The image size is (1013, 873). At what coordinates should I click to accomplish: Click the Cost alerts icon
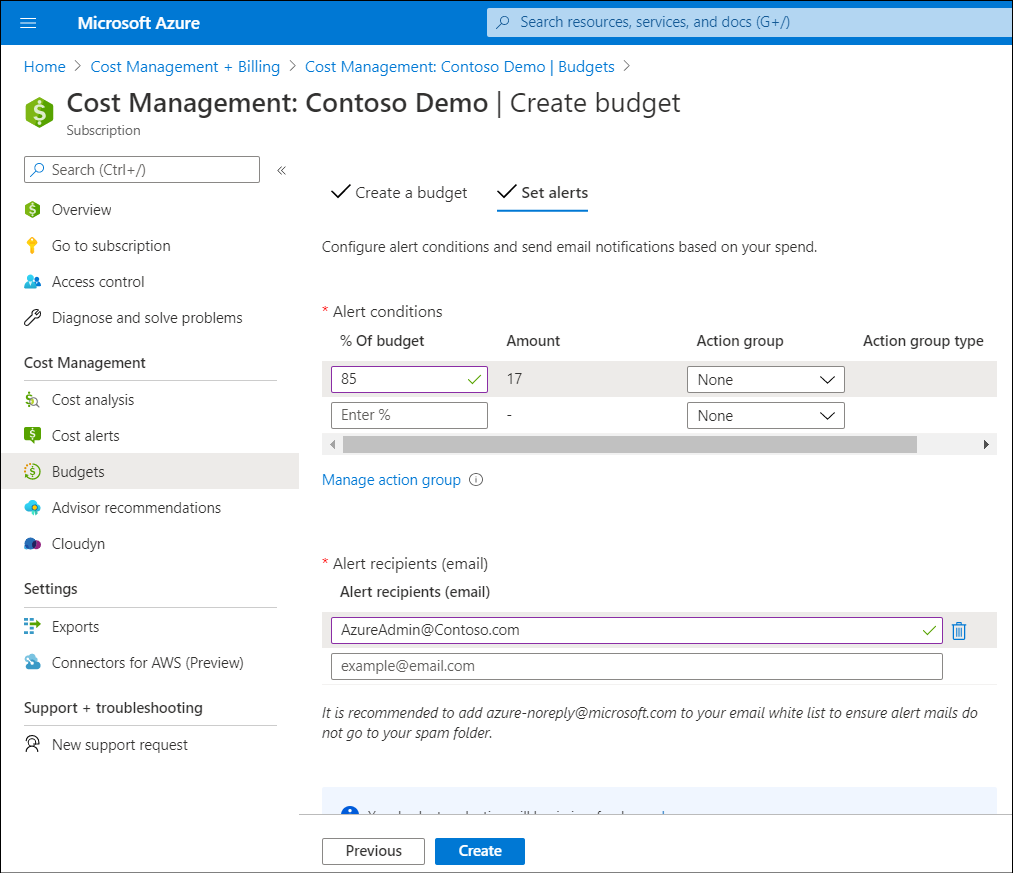tap(32, 436)
